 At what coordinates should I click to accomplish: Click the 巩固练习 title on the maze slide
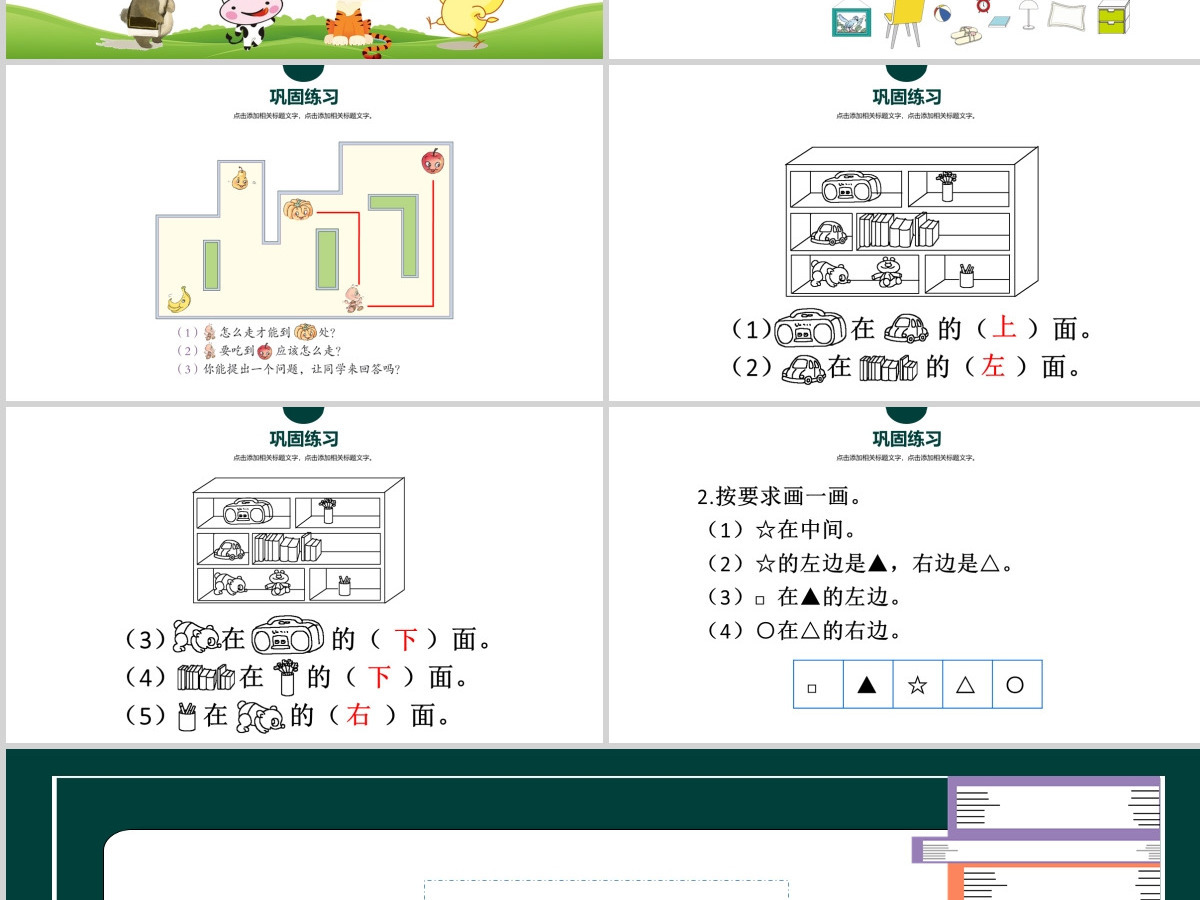(x=304, y=97)
